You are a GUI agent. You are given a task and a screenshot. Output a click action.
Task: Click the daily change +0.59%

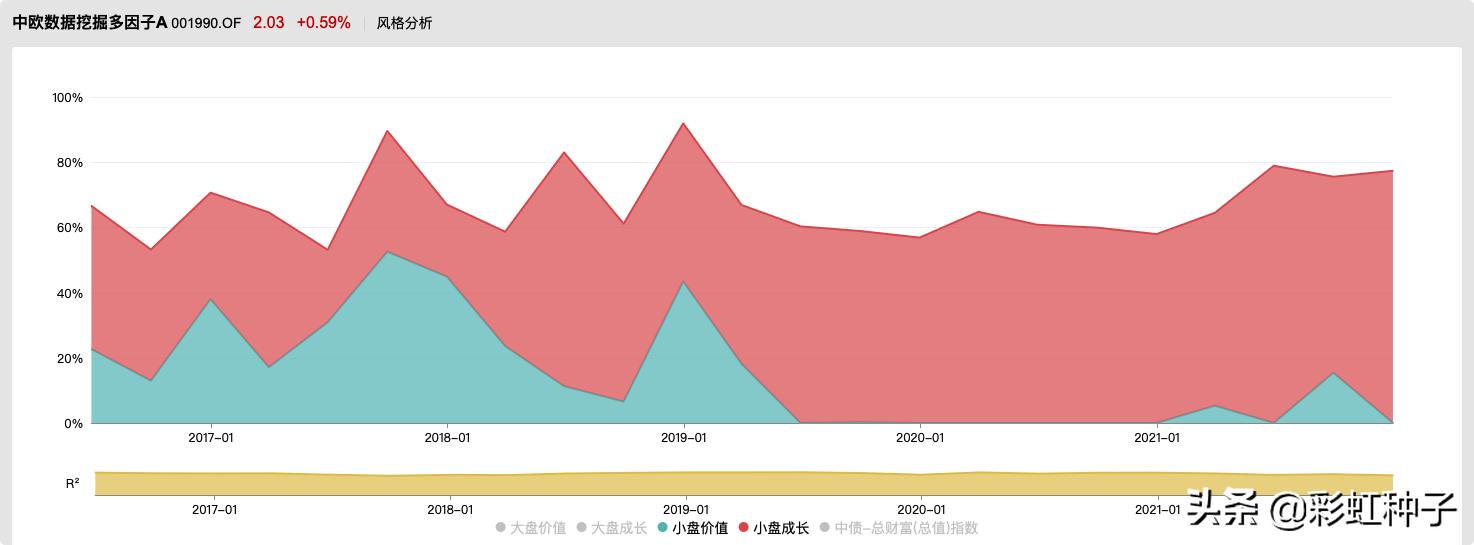pyautogui.click(x=323, y=23)
